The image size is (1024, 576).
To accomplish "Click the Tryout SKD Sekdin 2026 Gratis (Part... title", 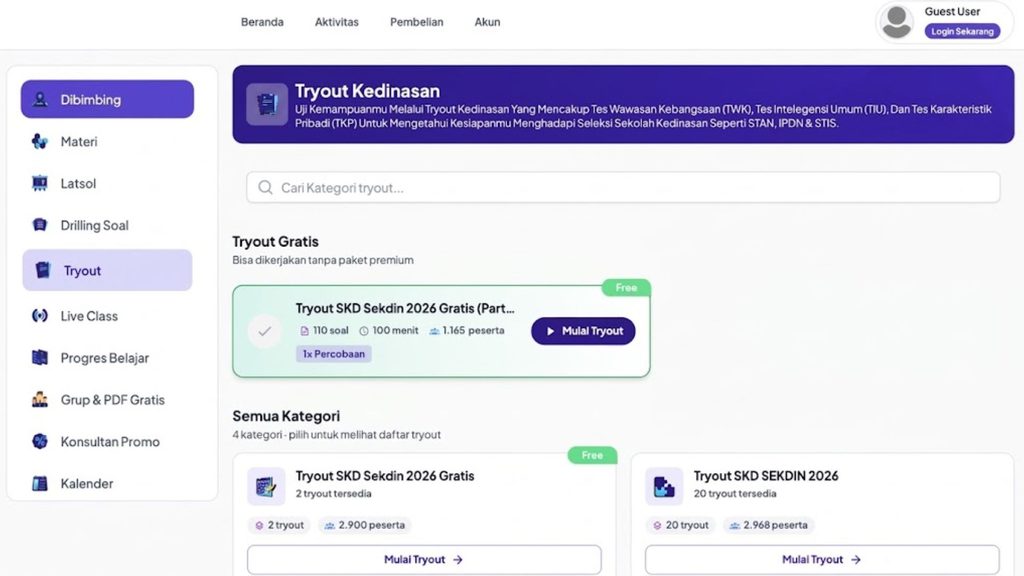I will pos(405,308).
